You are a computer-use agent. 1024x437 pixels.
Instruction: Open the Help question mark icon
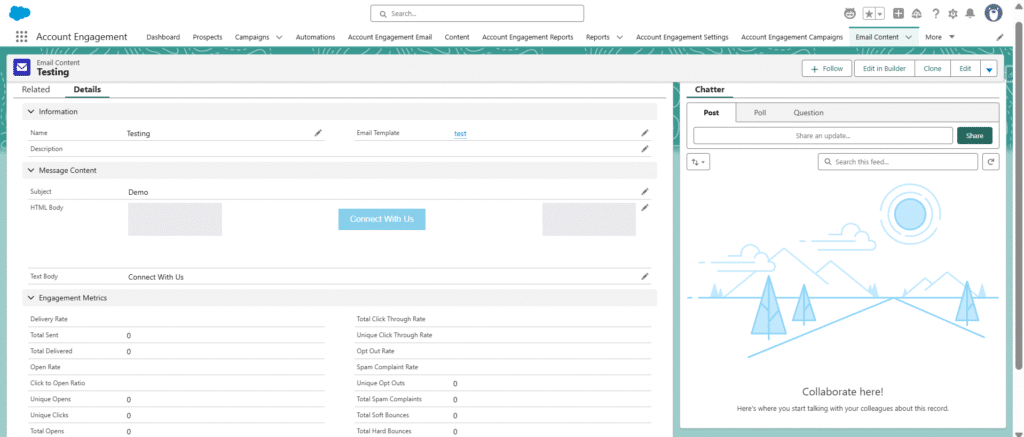(x=936, y=14)
